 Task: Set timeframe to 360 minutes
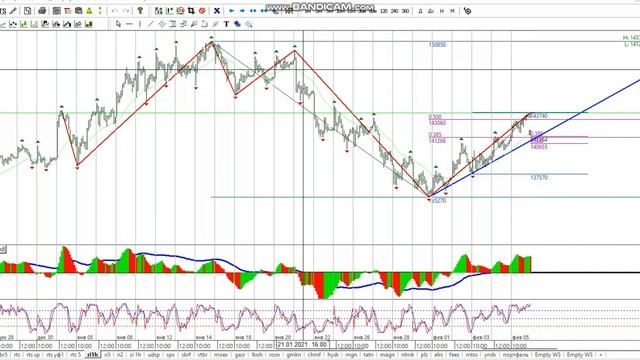click(405, 11)
